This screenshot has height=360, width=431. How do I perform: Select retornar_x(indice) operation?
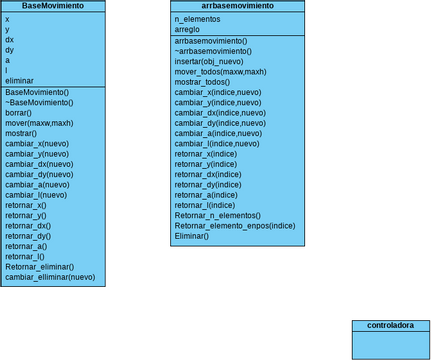tap(206, 154)
